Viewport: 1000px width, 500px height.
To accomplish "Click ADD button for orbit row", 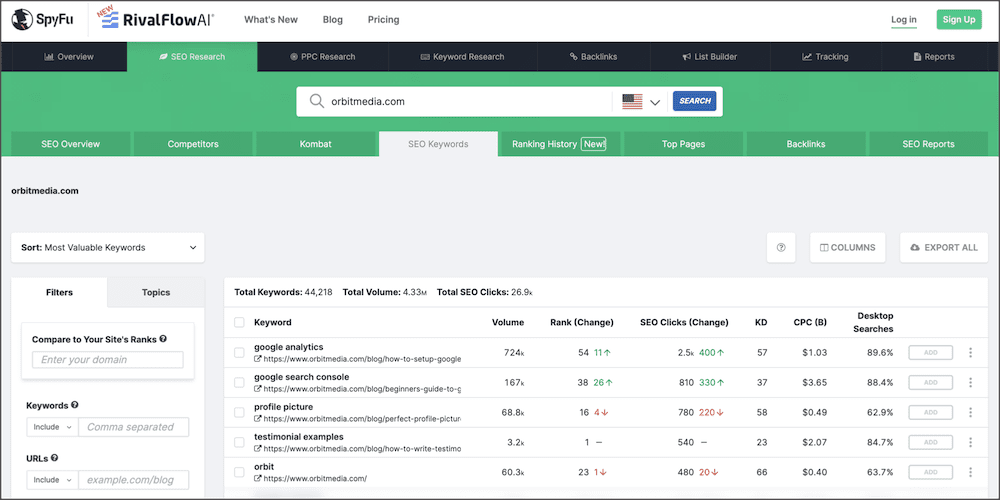I will [x=930, y=472].
